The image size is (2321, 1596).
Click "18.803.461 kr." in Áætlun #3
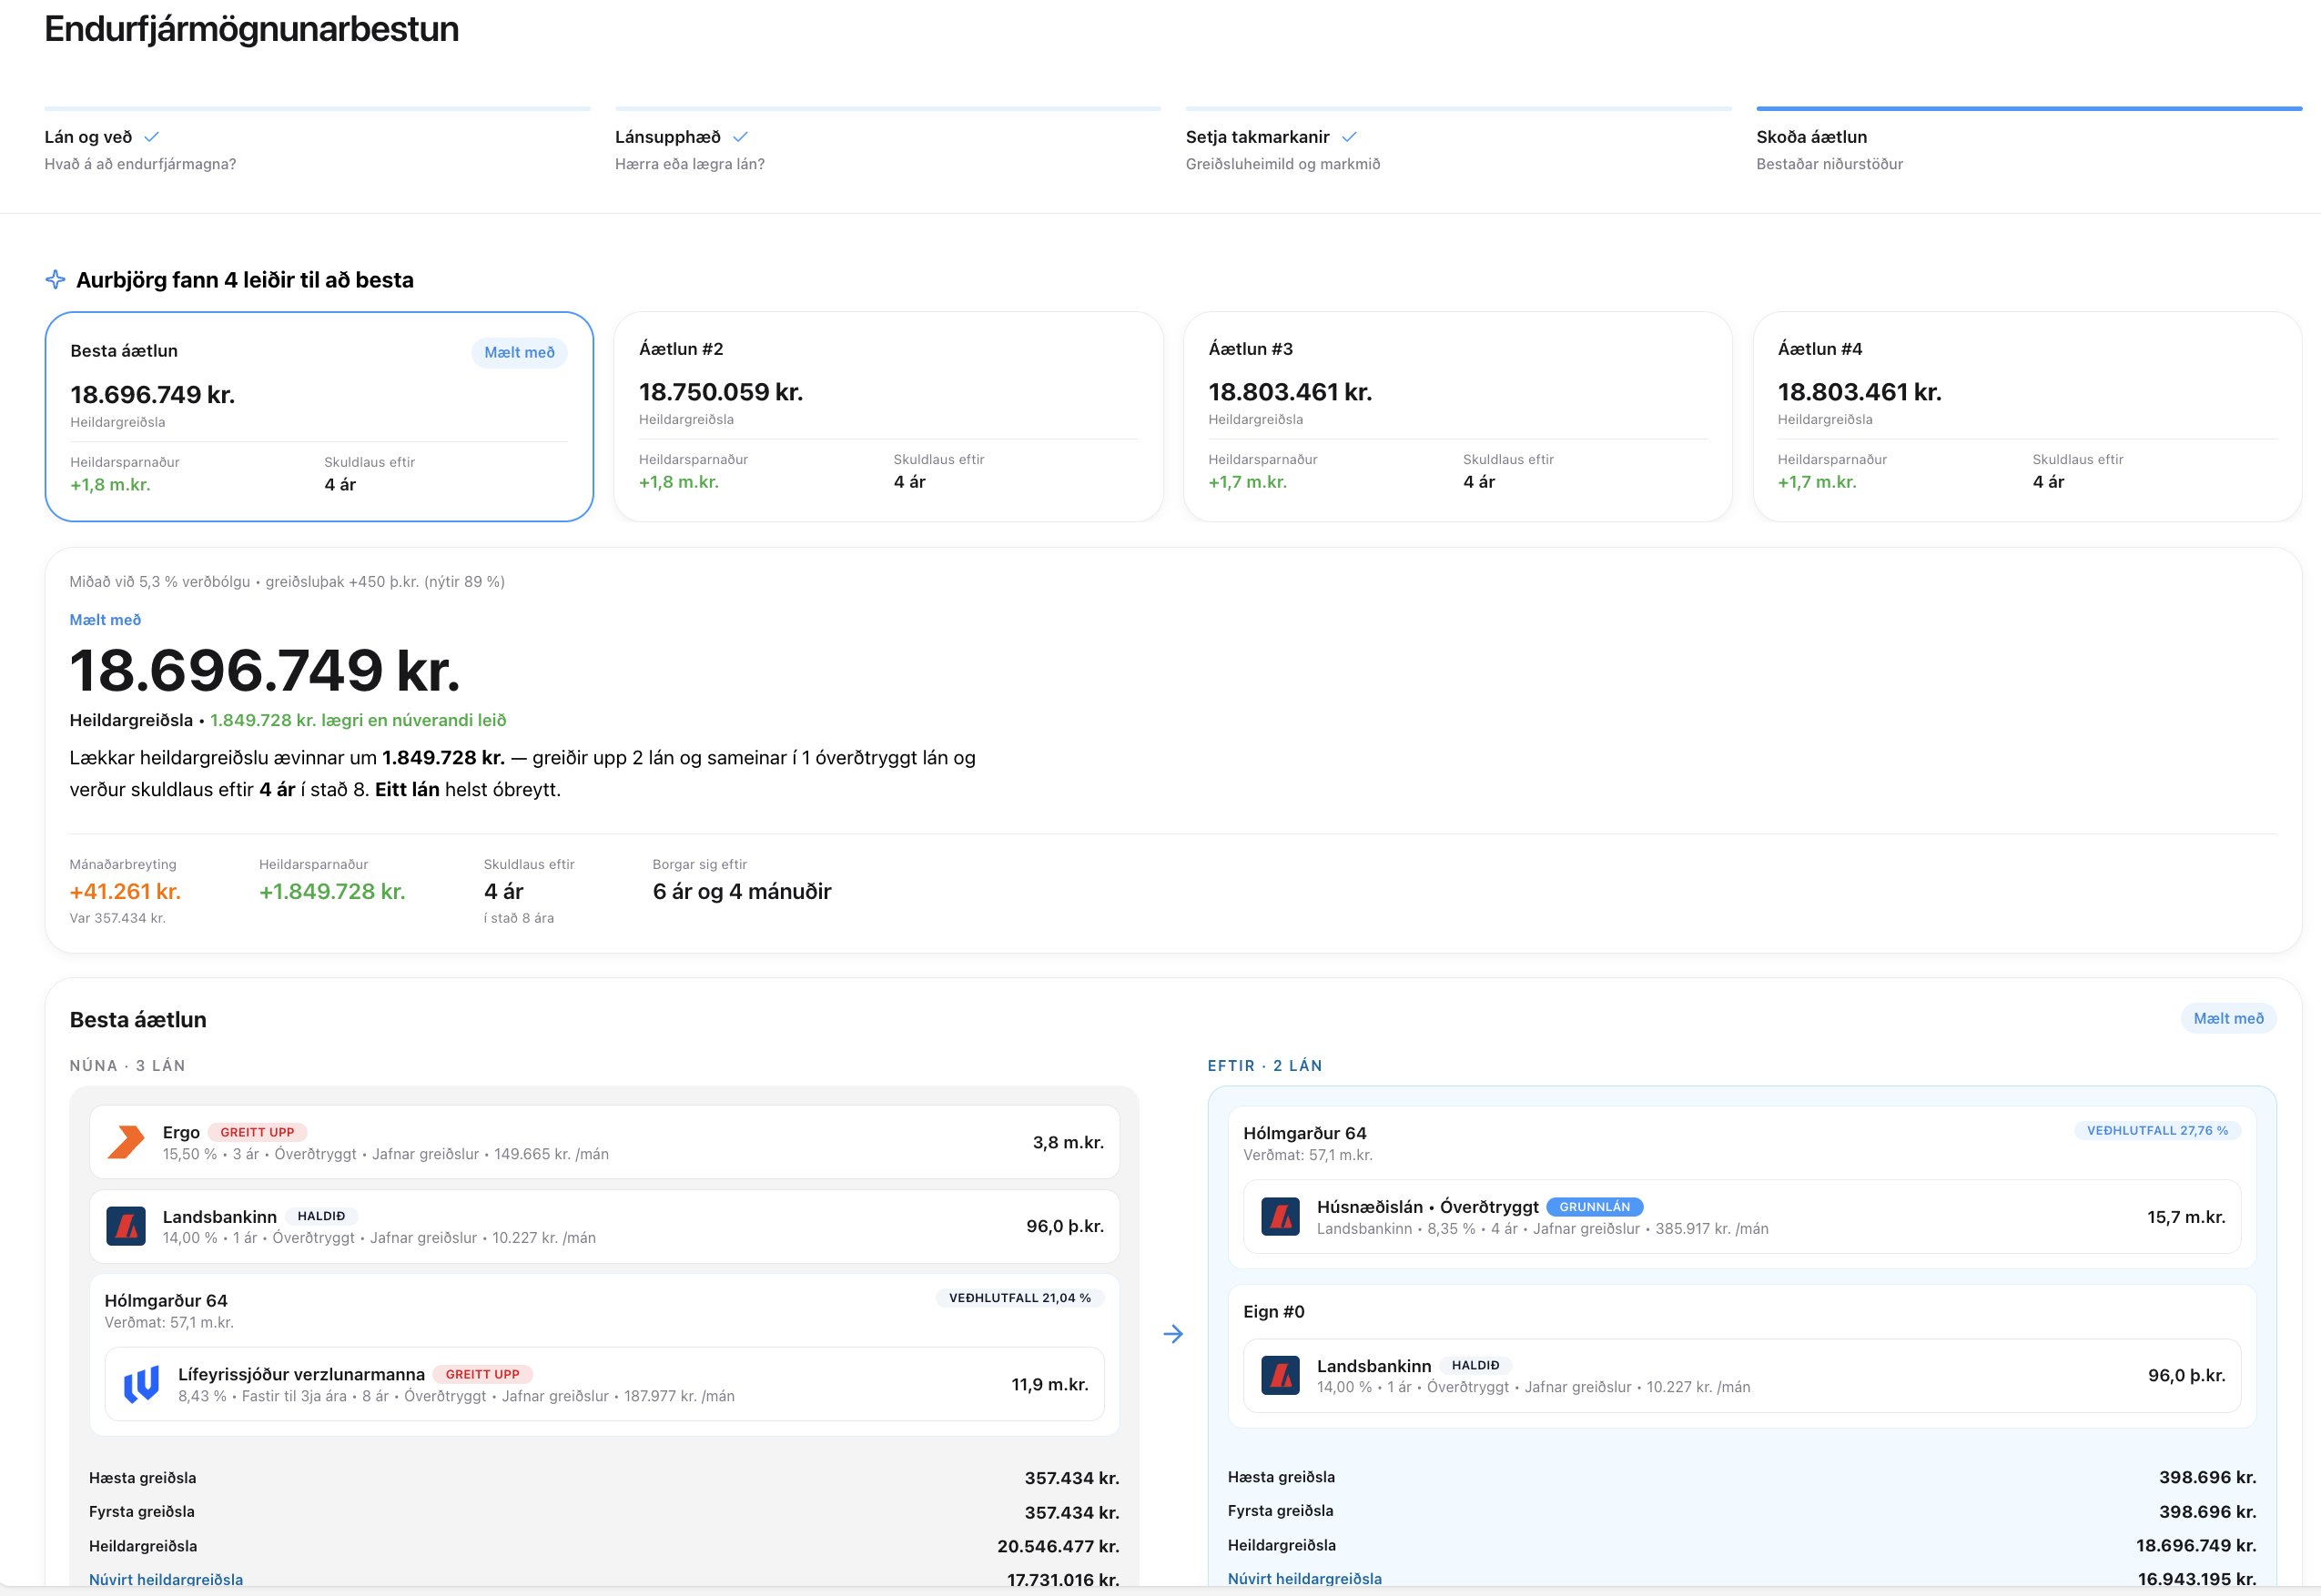pyautogui.click(x=1290, y=392)
